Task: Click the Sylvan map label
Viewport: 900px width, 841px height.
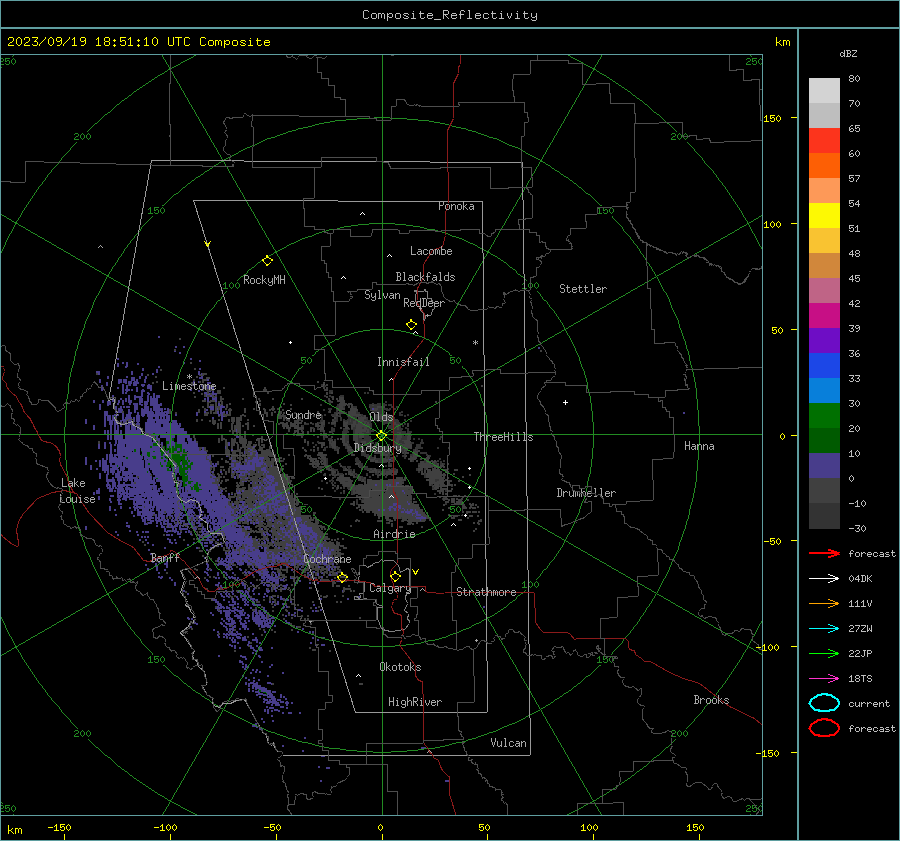Action: [x=382, y=295]
